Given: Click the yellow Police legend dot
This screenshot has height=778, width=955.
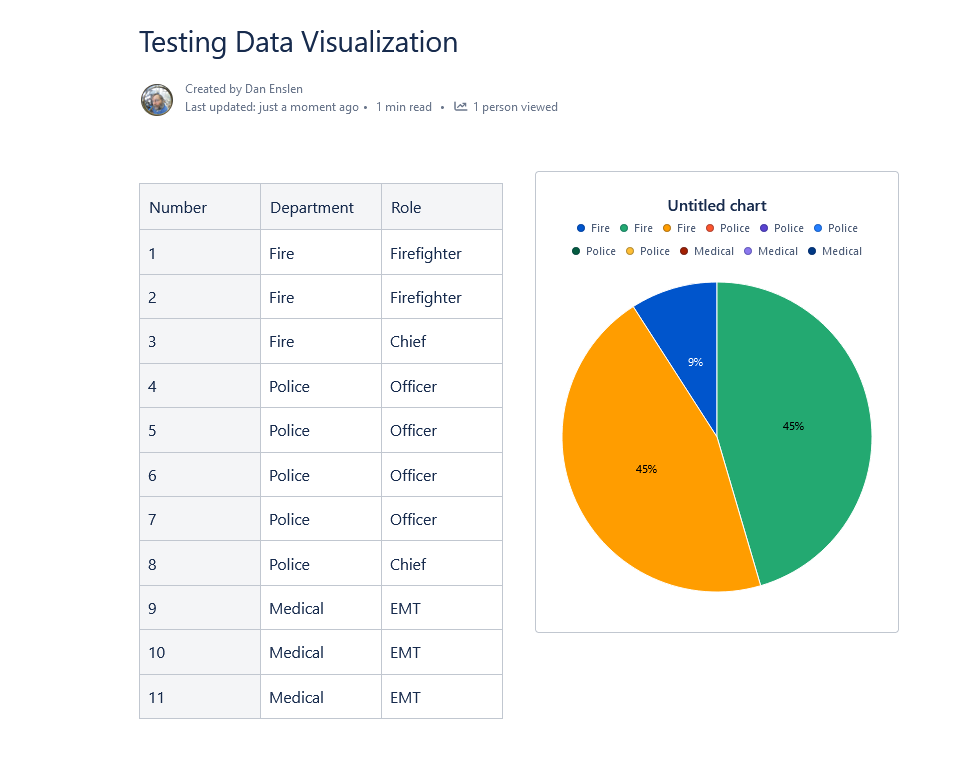Looking at the screenshot, I should (629, 251).
